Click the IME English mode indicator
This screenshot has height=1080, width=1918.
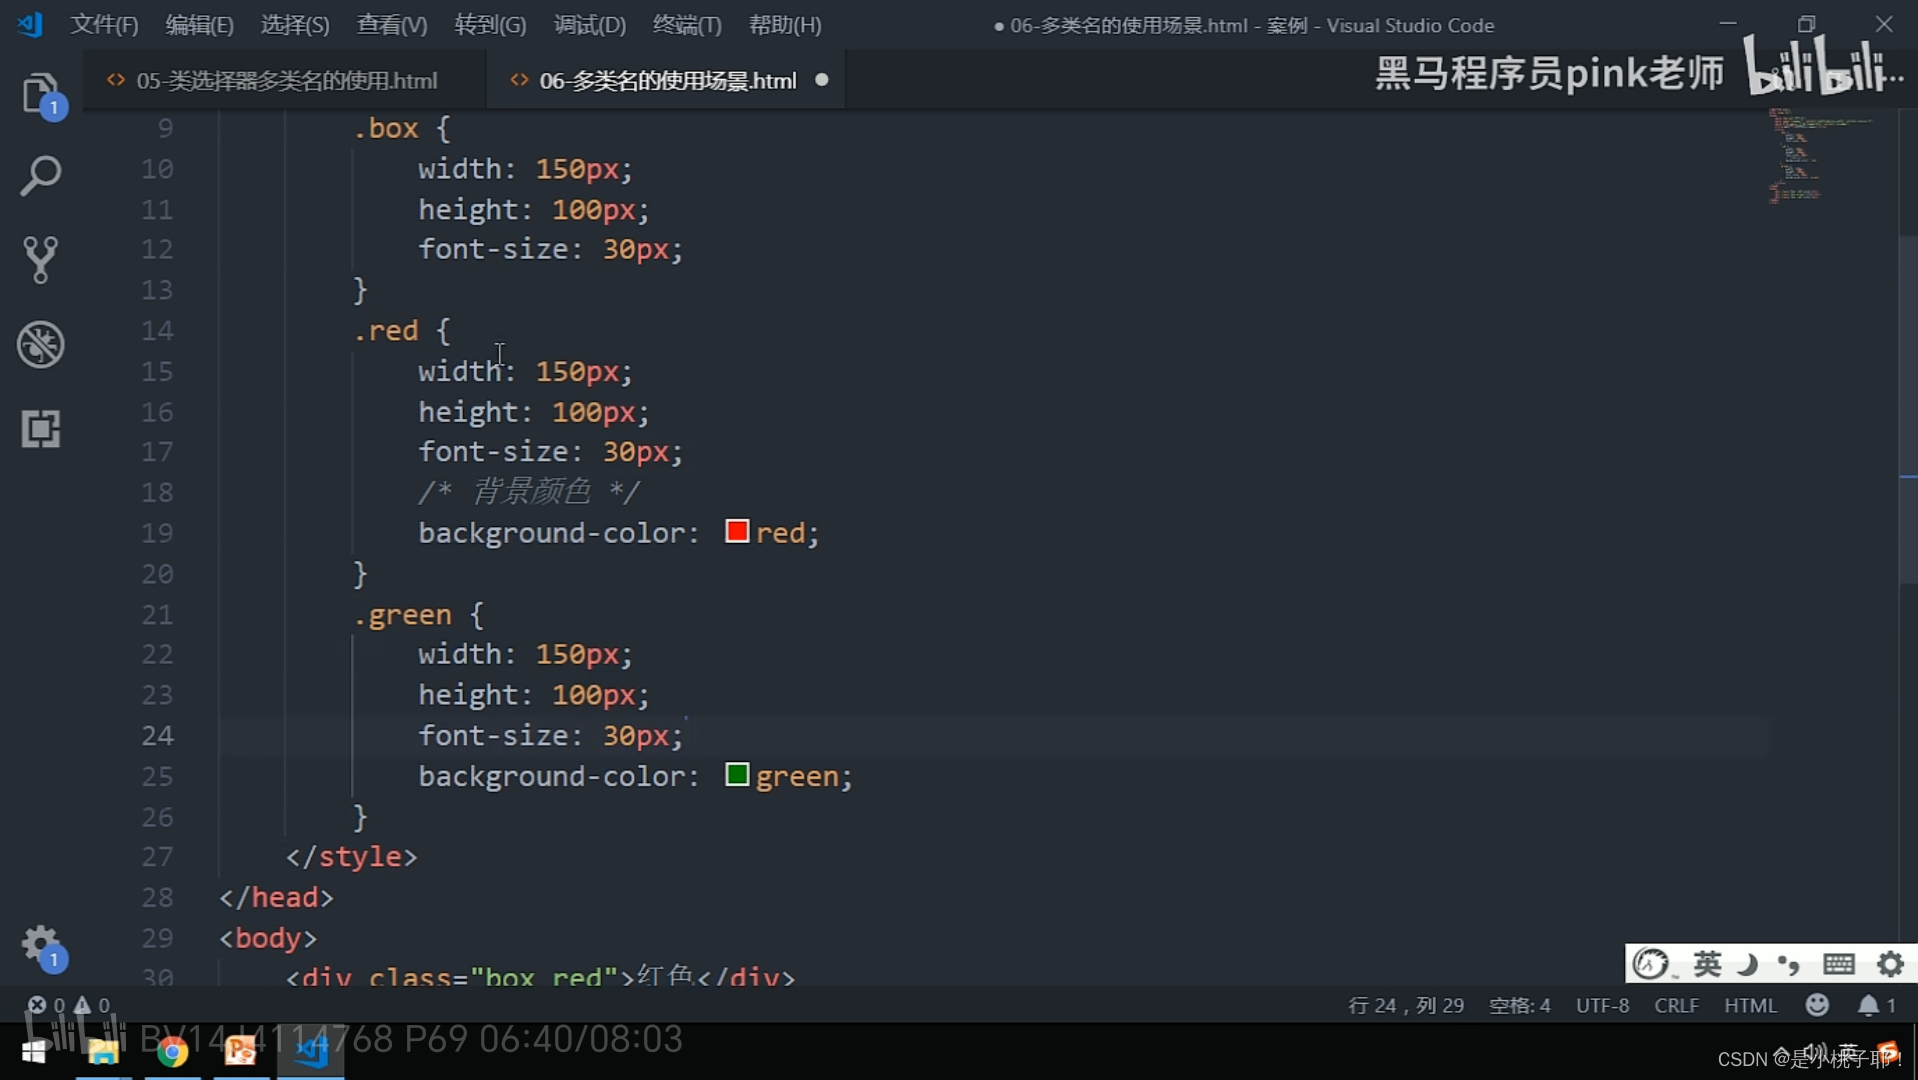point(1707,964)
